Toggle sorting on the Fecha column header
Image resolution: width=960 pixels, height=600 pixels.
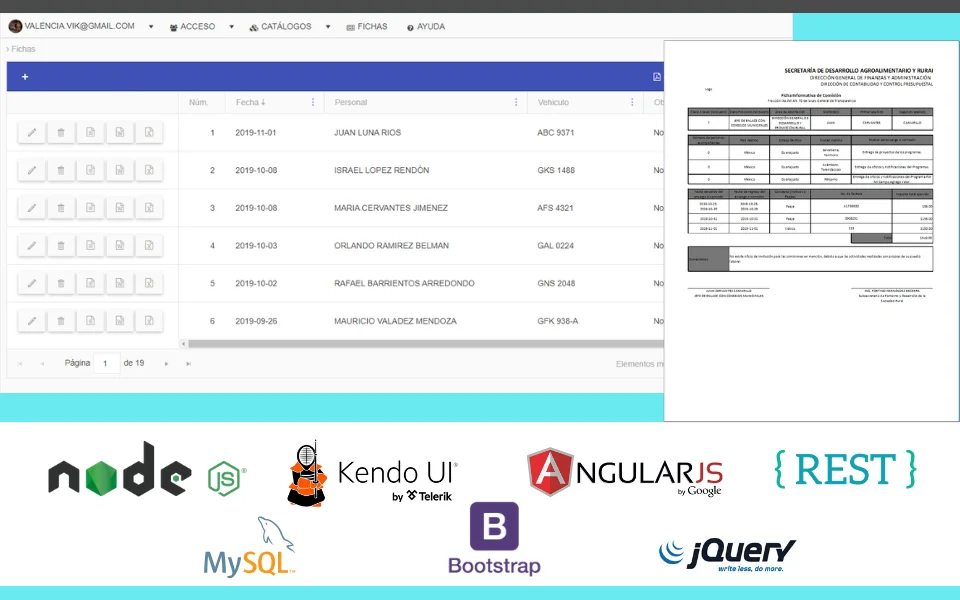pos(250,102)
